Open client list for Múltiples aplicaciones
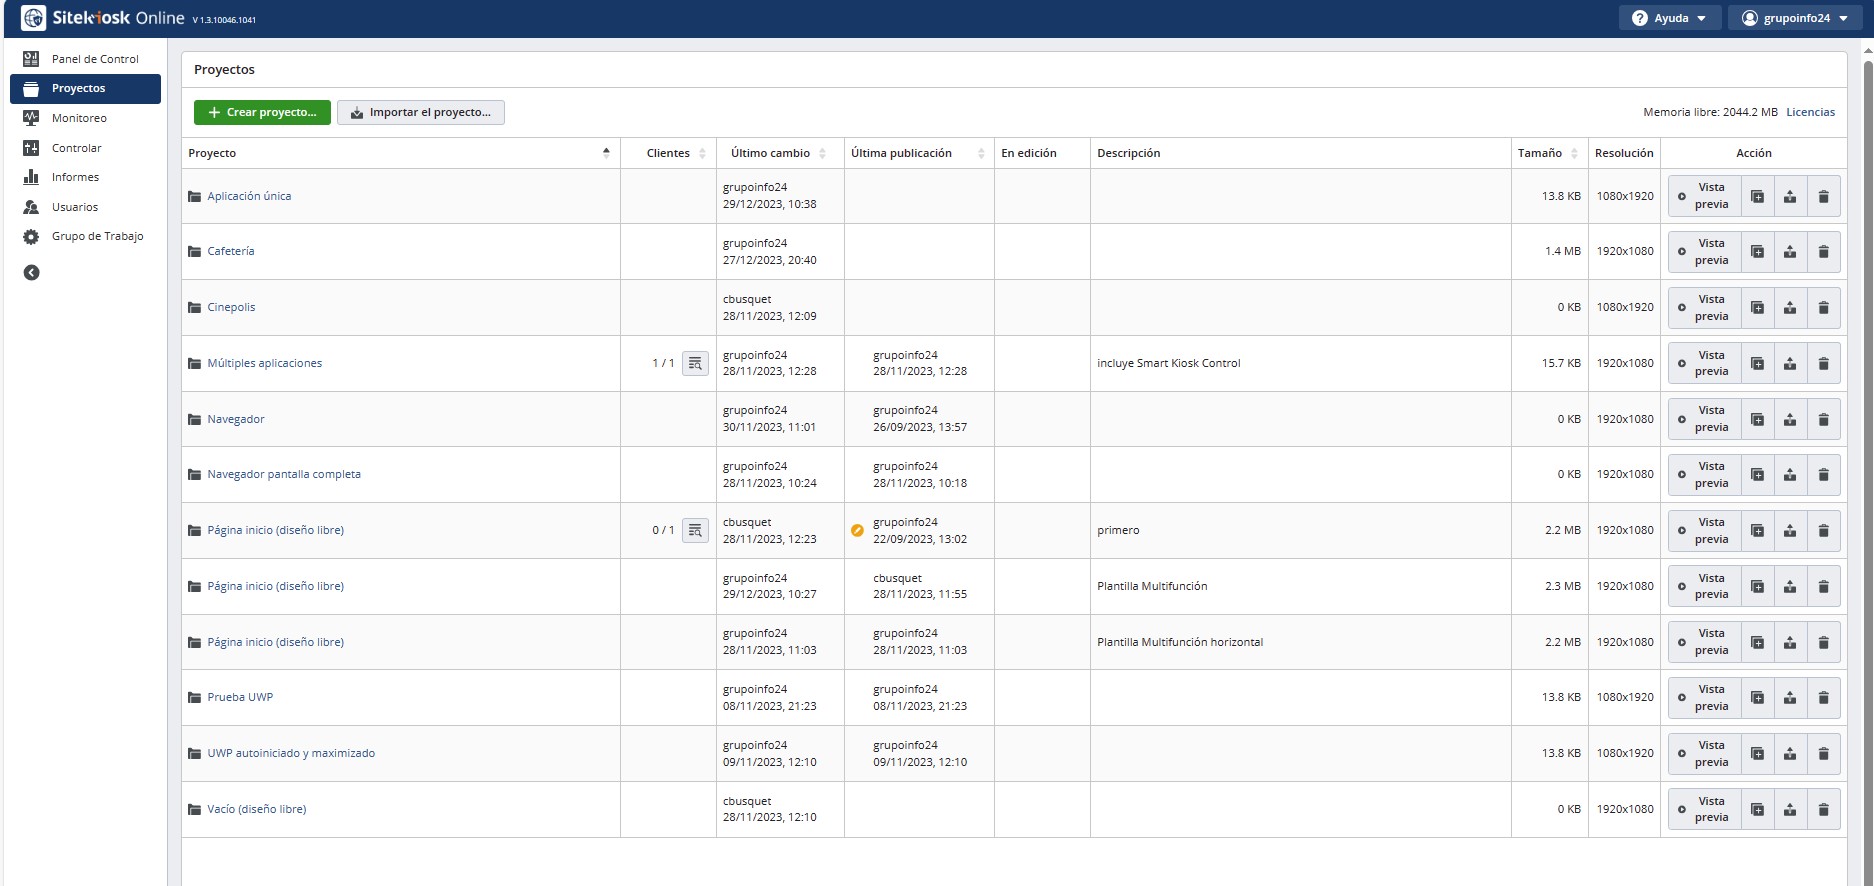This screenshot has height=886, width=1874. [695, 364]
